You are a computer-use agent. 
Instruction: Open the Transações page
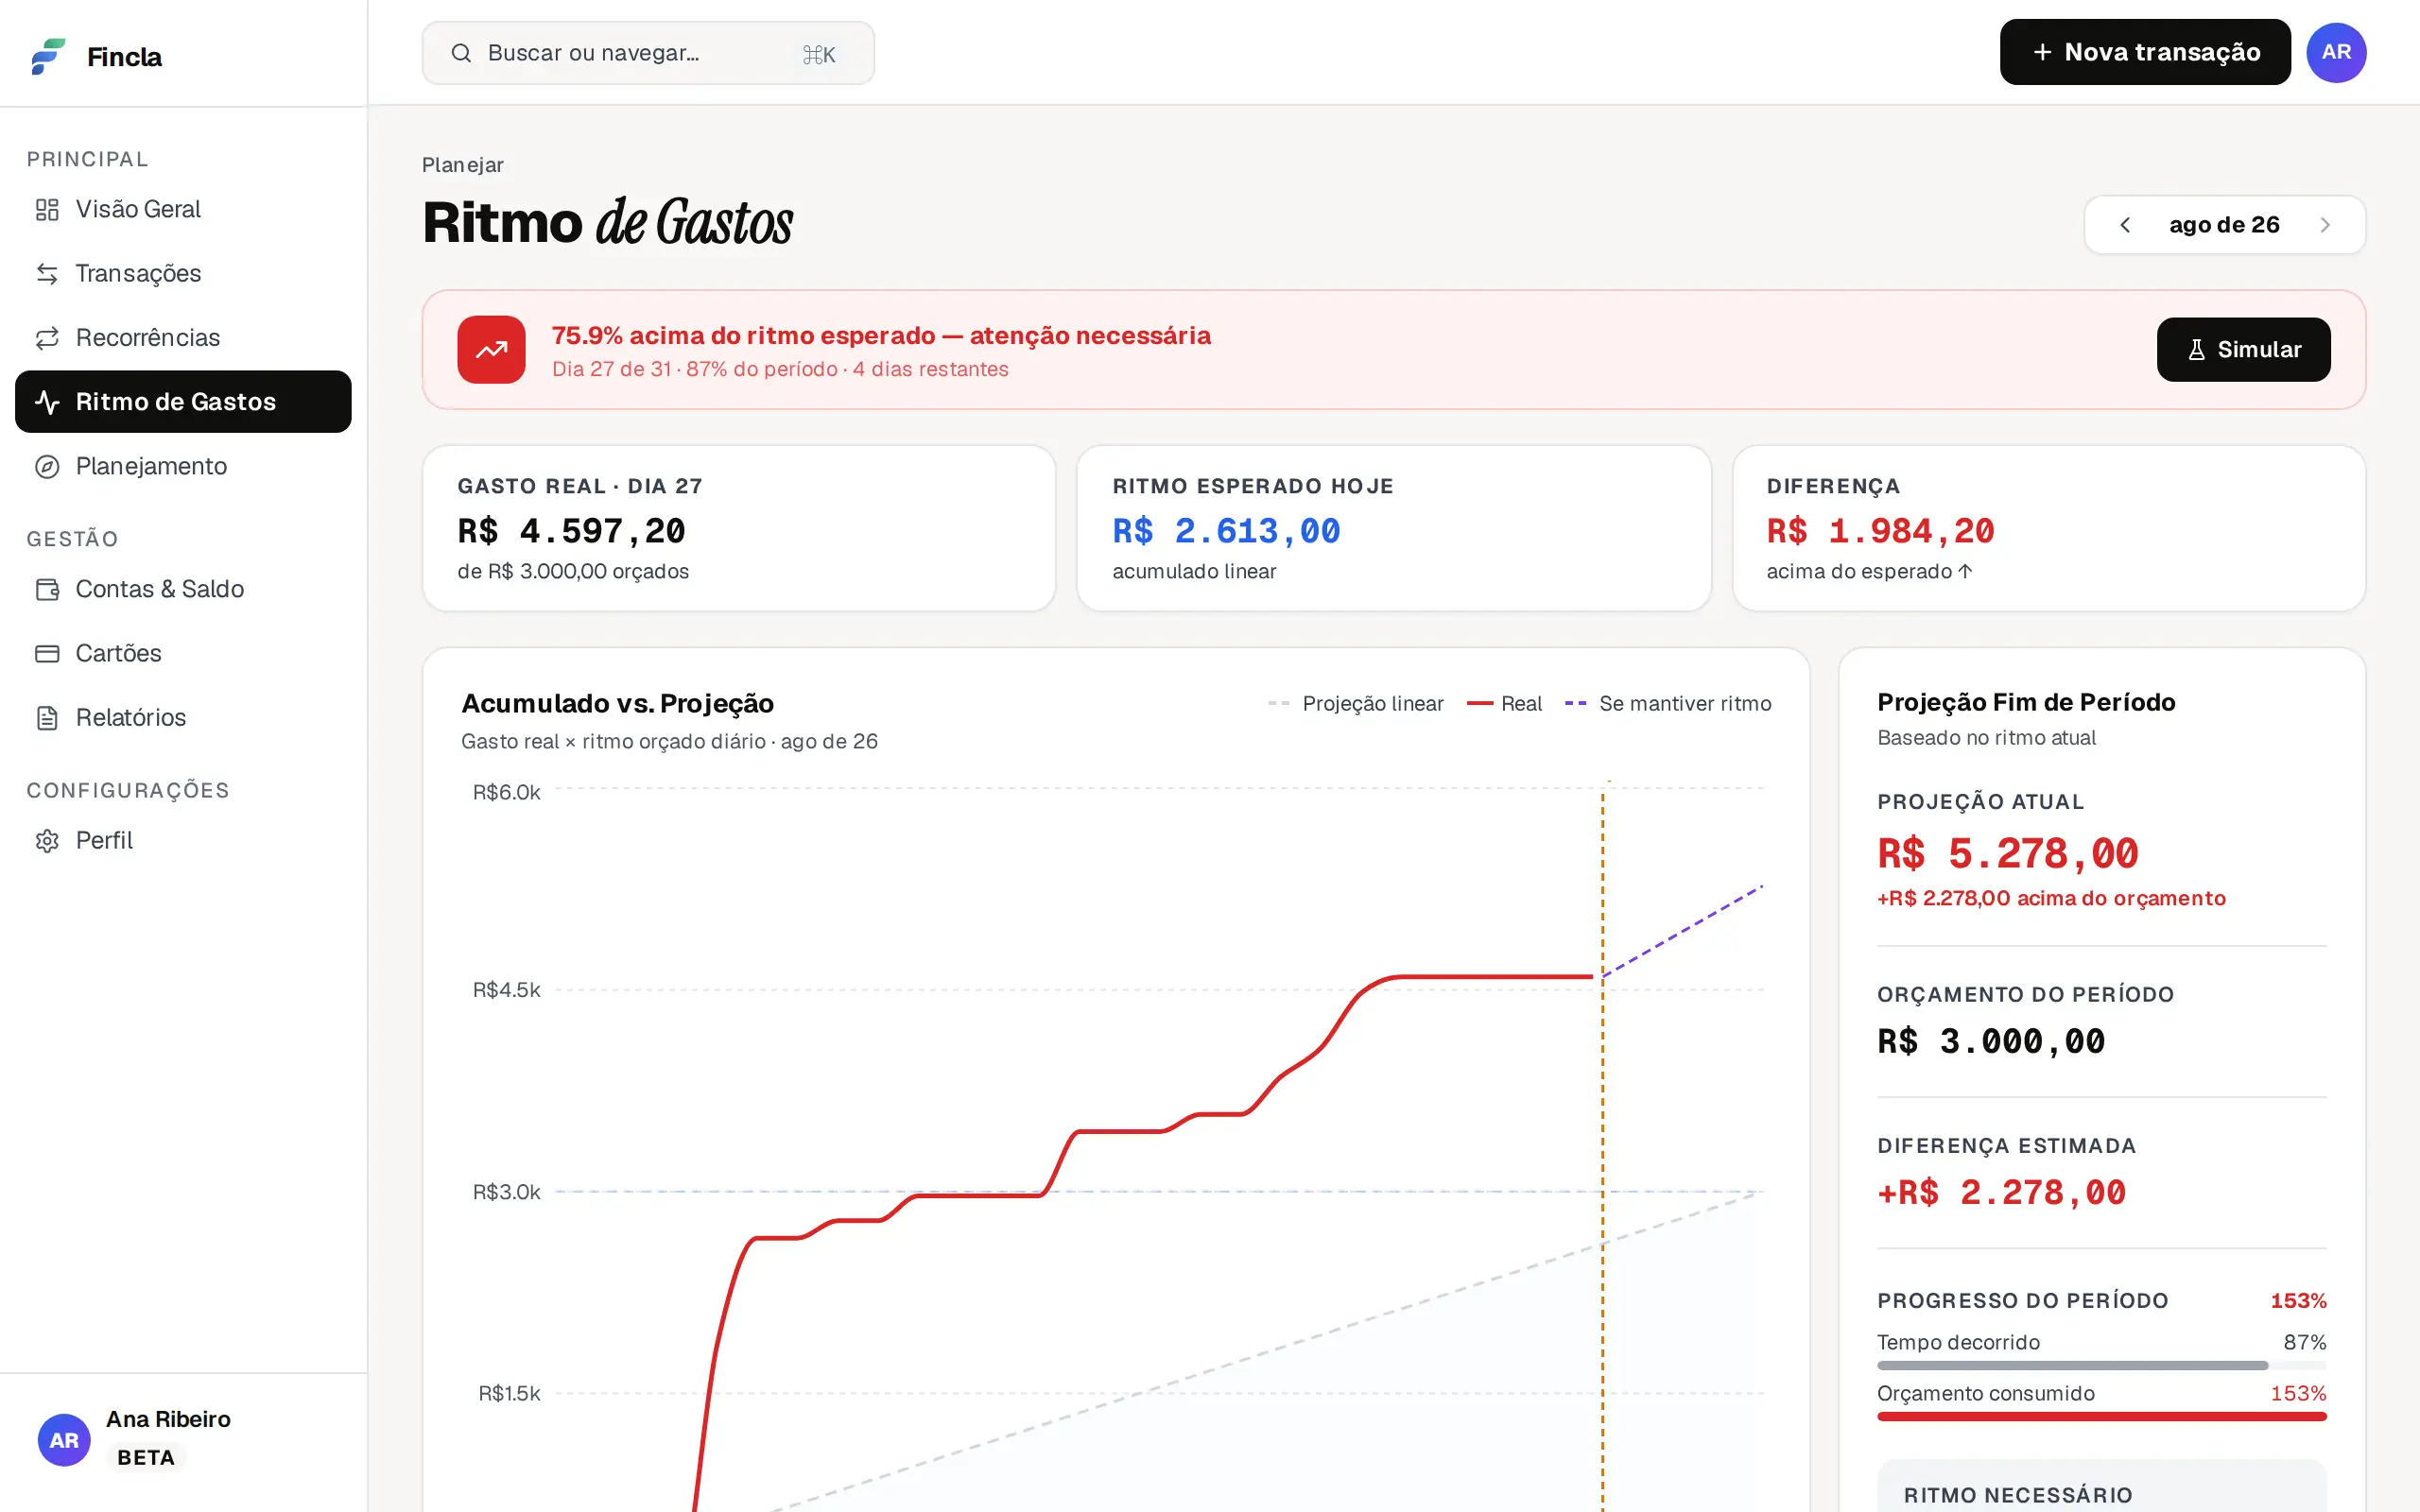pyautogui.click(x=183, y=273)
